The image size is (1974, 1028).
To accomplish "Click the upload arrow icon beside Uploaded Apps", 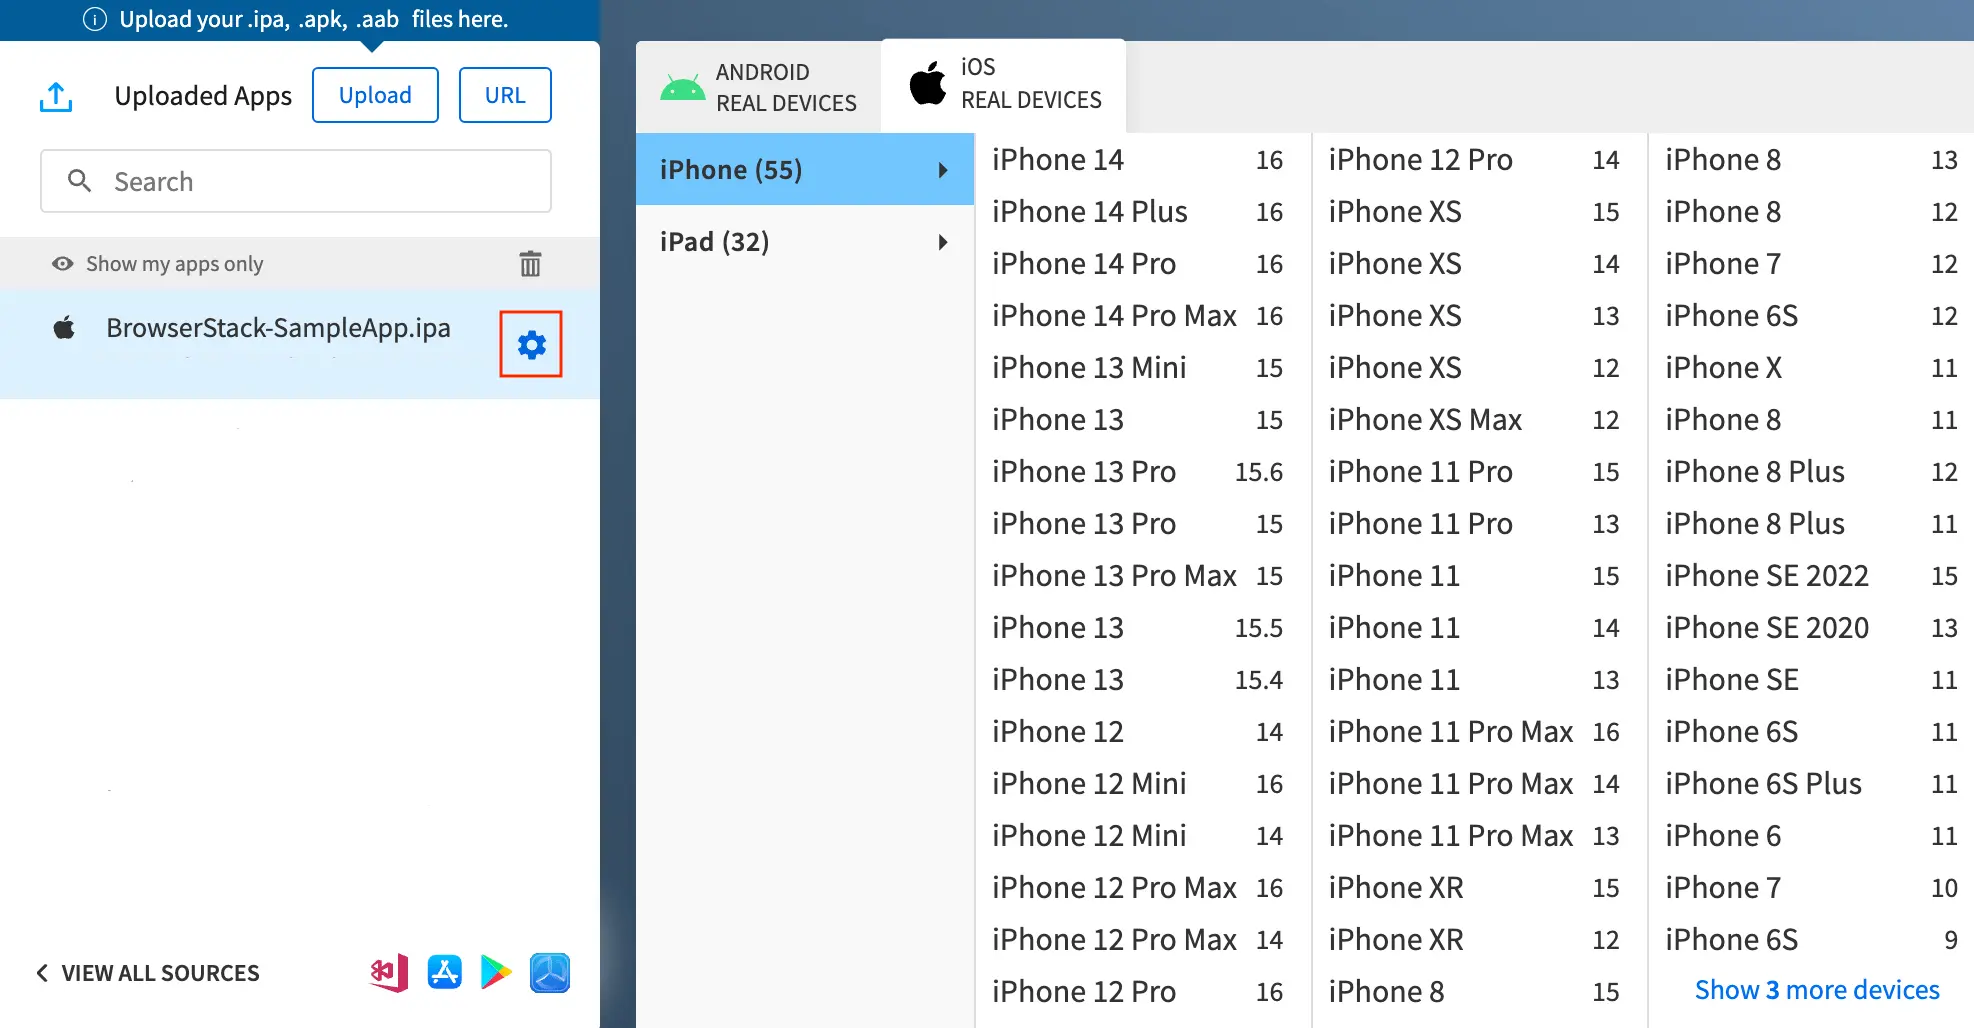I will (56, 97).
